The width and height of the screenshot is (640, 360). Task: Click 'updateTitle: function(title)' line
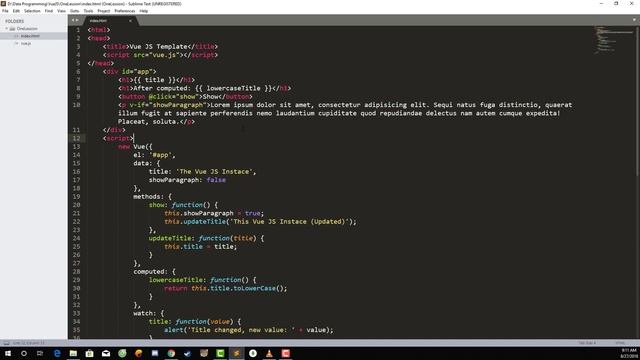click(206, 238)
